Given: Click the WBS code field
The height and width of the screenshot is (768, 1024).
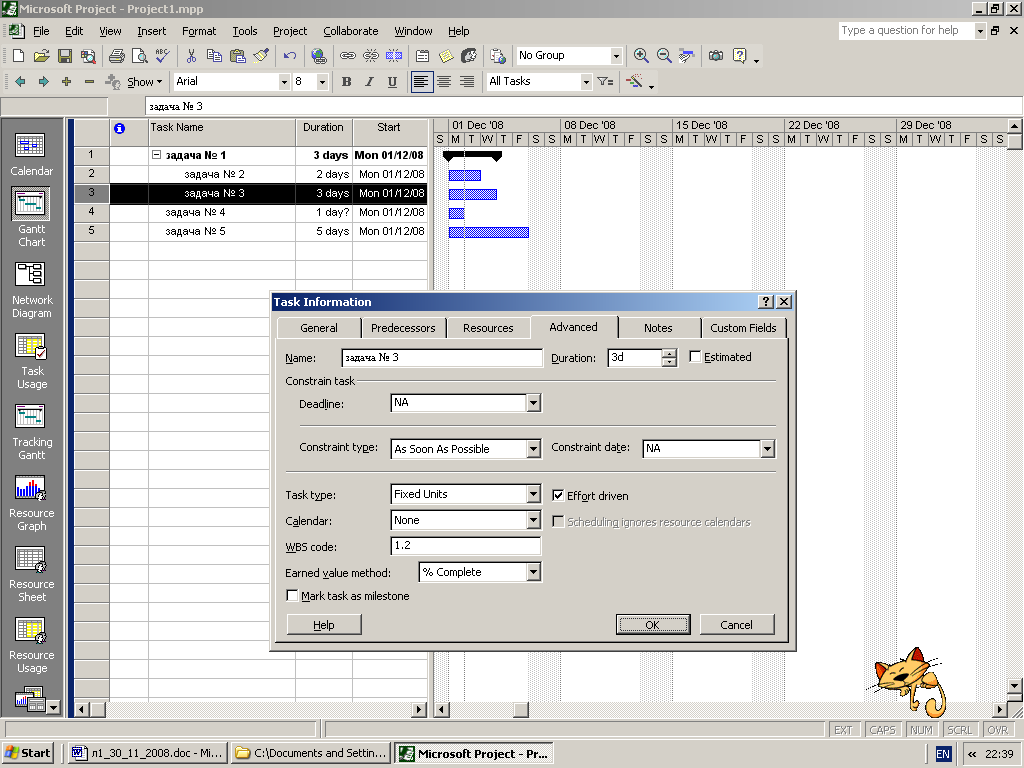Looking at the screenshot, I should point(466,545).
